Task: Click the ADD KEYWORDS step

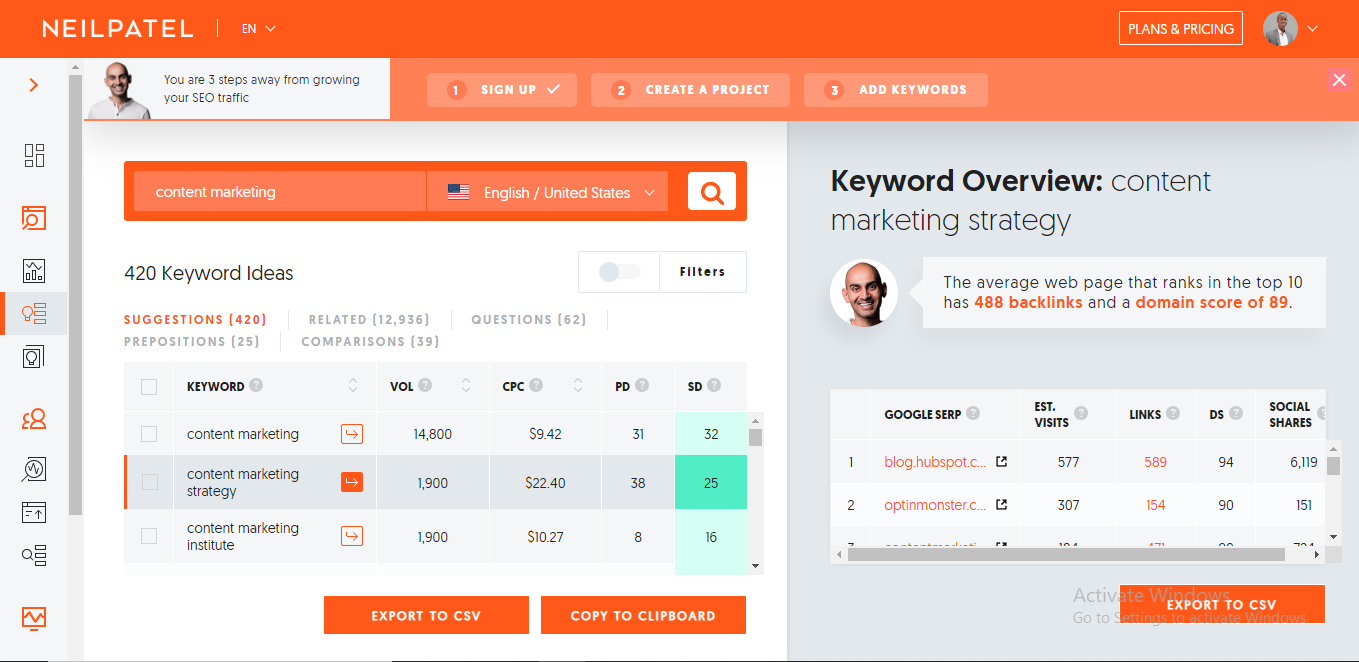Action: point(896,90)
